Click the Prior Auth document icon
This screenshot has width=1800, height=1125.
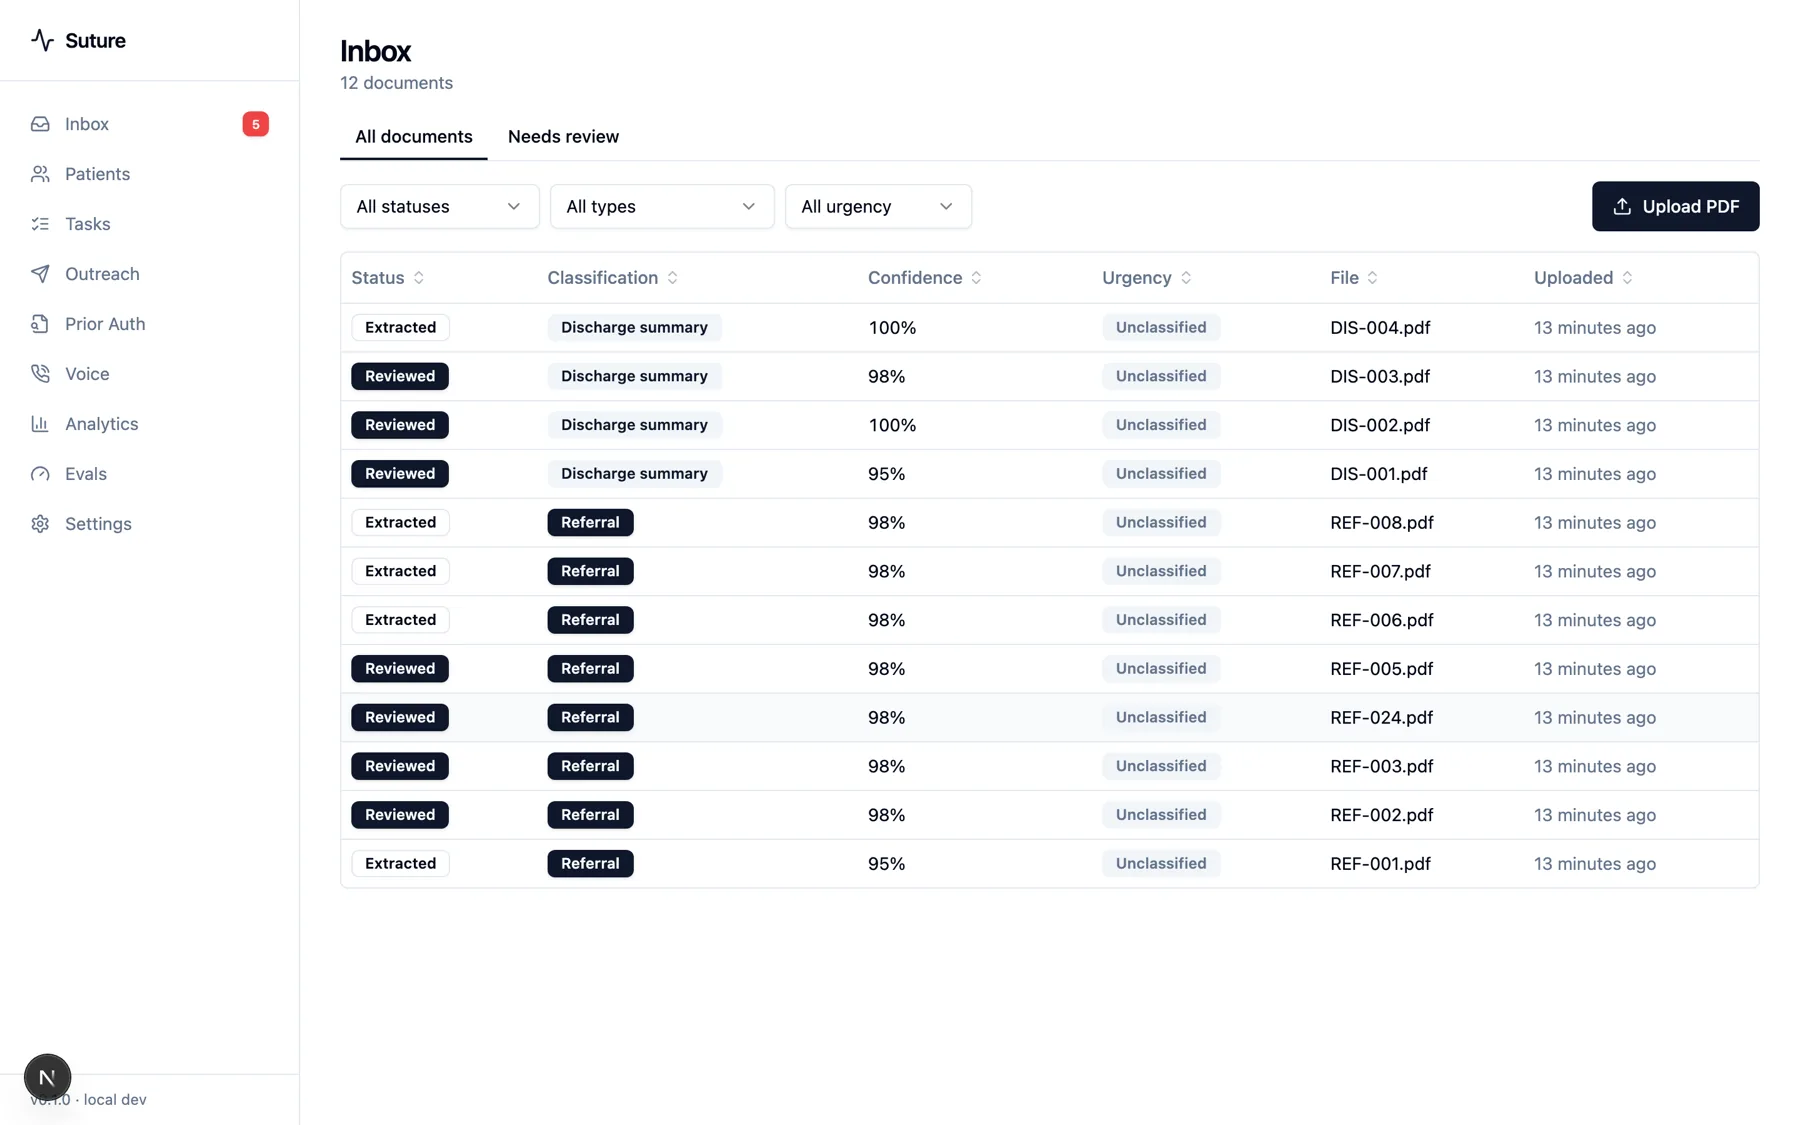[x=40, y=324]
